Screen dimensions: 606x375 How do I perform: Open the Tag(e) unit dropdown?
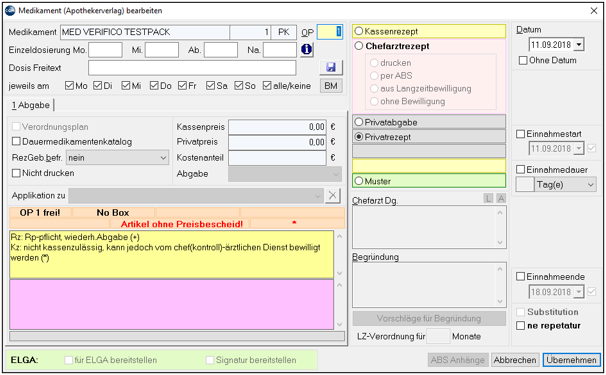[x=565, y=185]
